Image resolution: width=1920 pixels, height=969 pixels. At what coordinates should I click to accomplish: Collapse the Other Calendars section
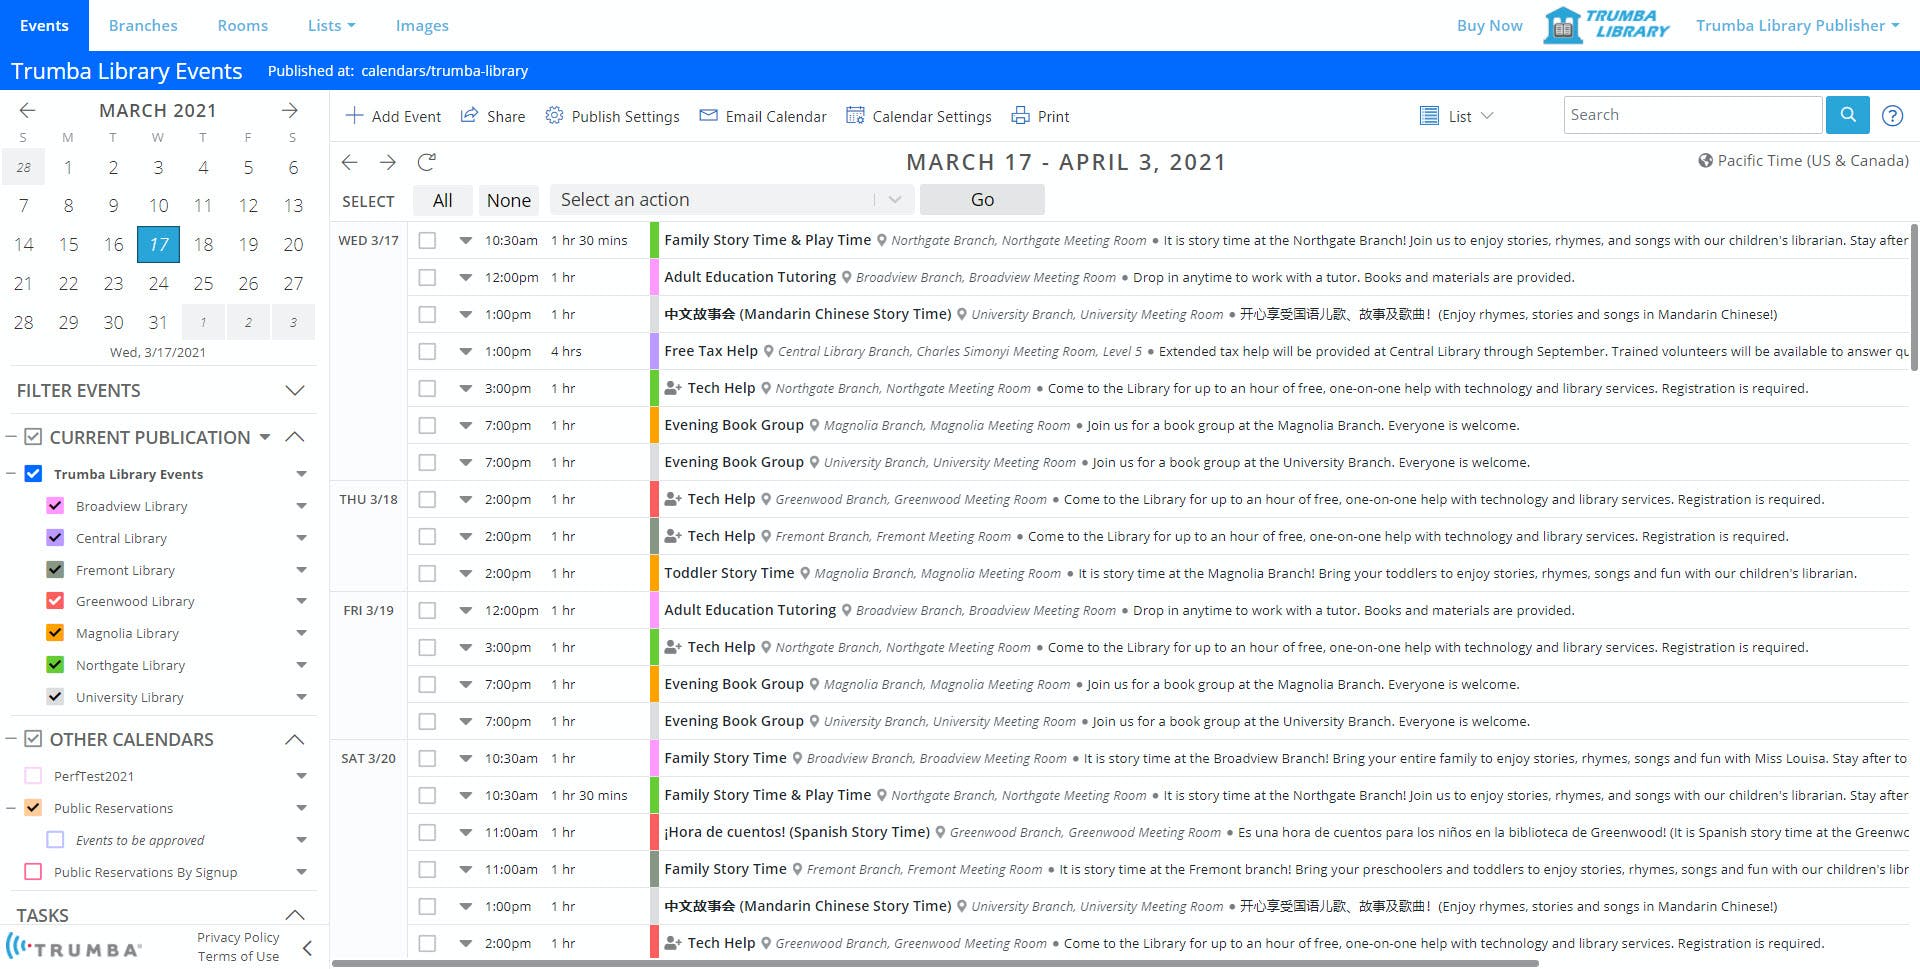tap(294, 739)
